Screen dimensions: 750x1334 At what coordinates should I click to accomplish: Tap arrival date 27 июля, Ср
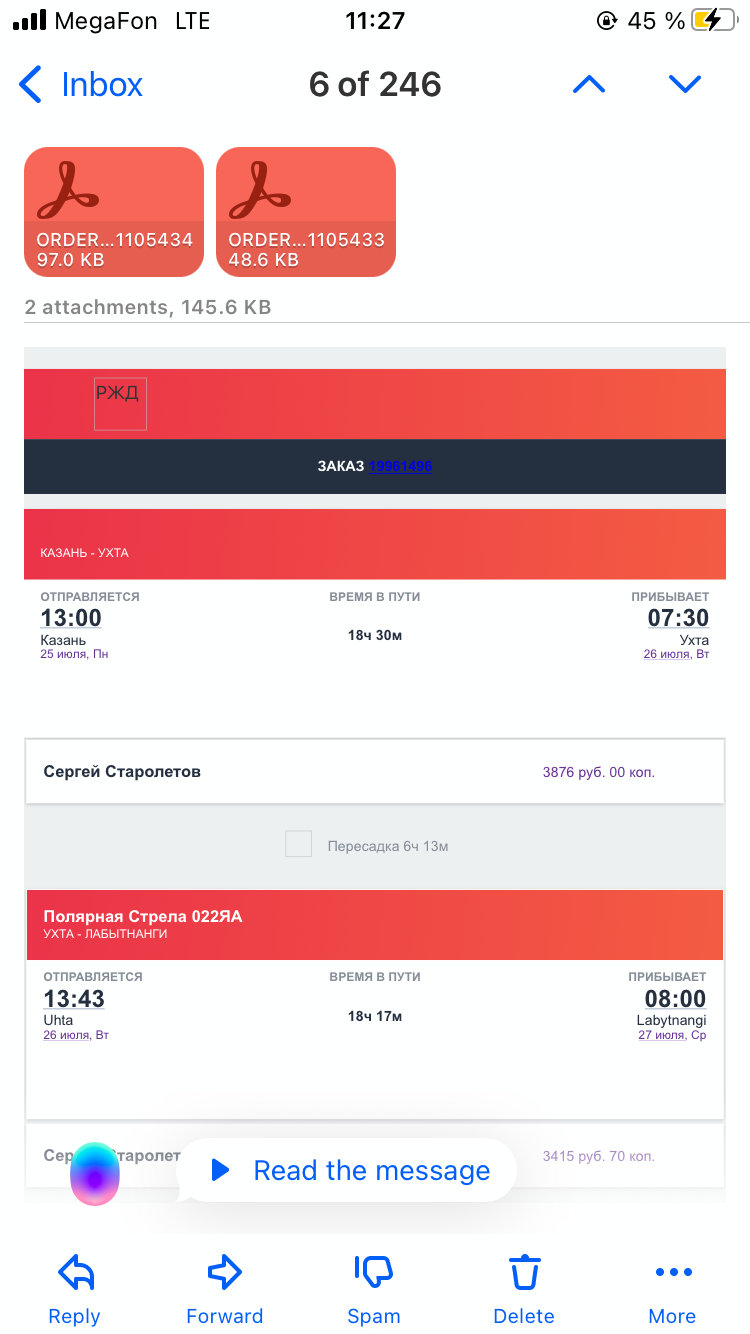tap(672, 1035)
